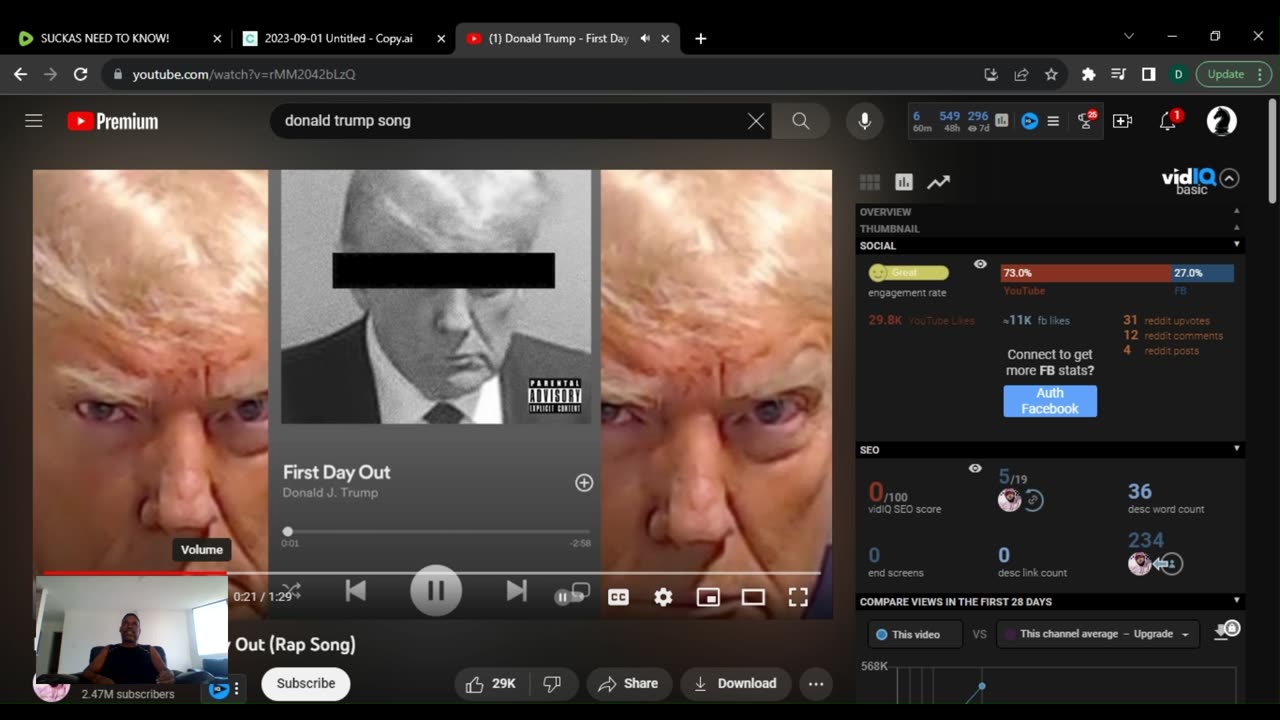Click locked export download icon in compare section
This screenshot has width=1280, height=720.
[1226, 630]
